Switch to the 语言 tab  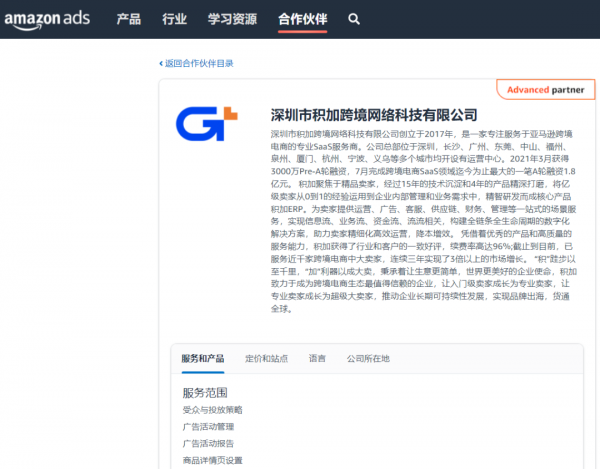click(x=317, y=358)
